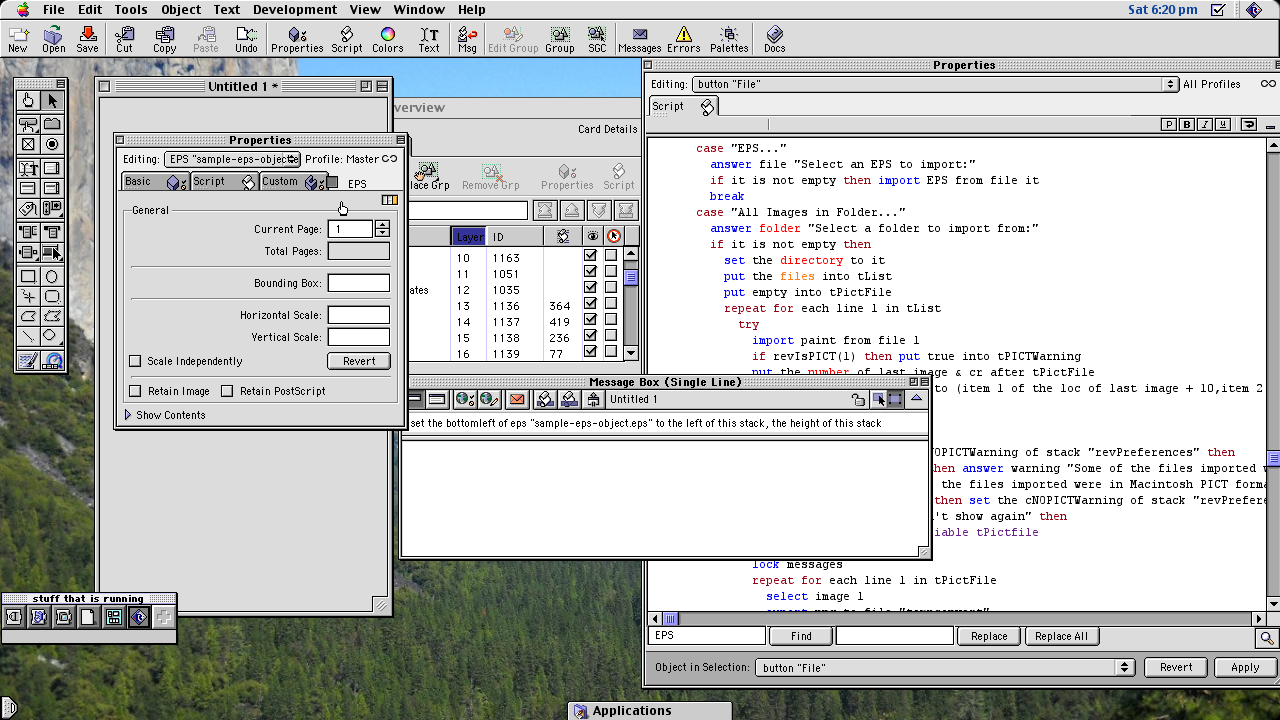Screen dimensions: 1280x720
Task: Click the lock icon in Message Box
Action: 858,400
